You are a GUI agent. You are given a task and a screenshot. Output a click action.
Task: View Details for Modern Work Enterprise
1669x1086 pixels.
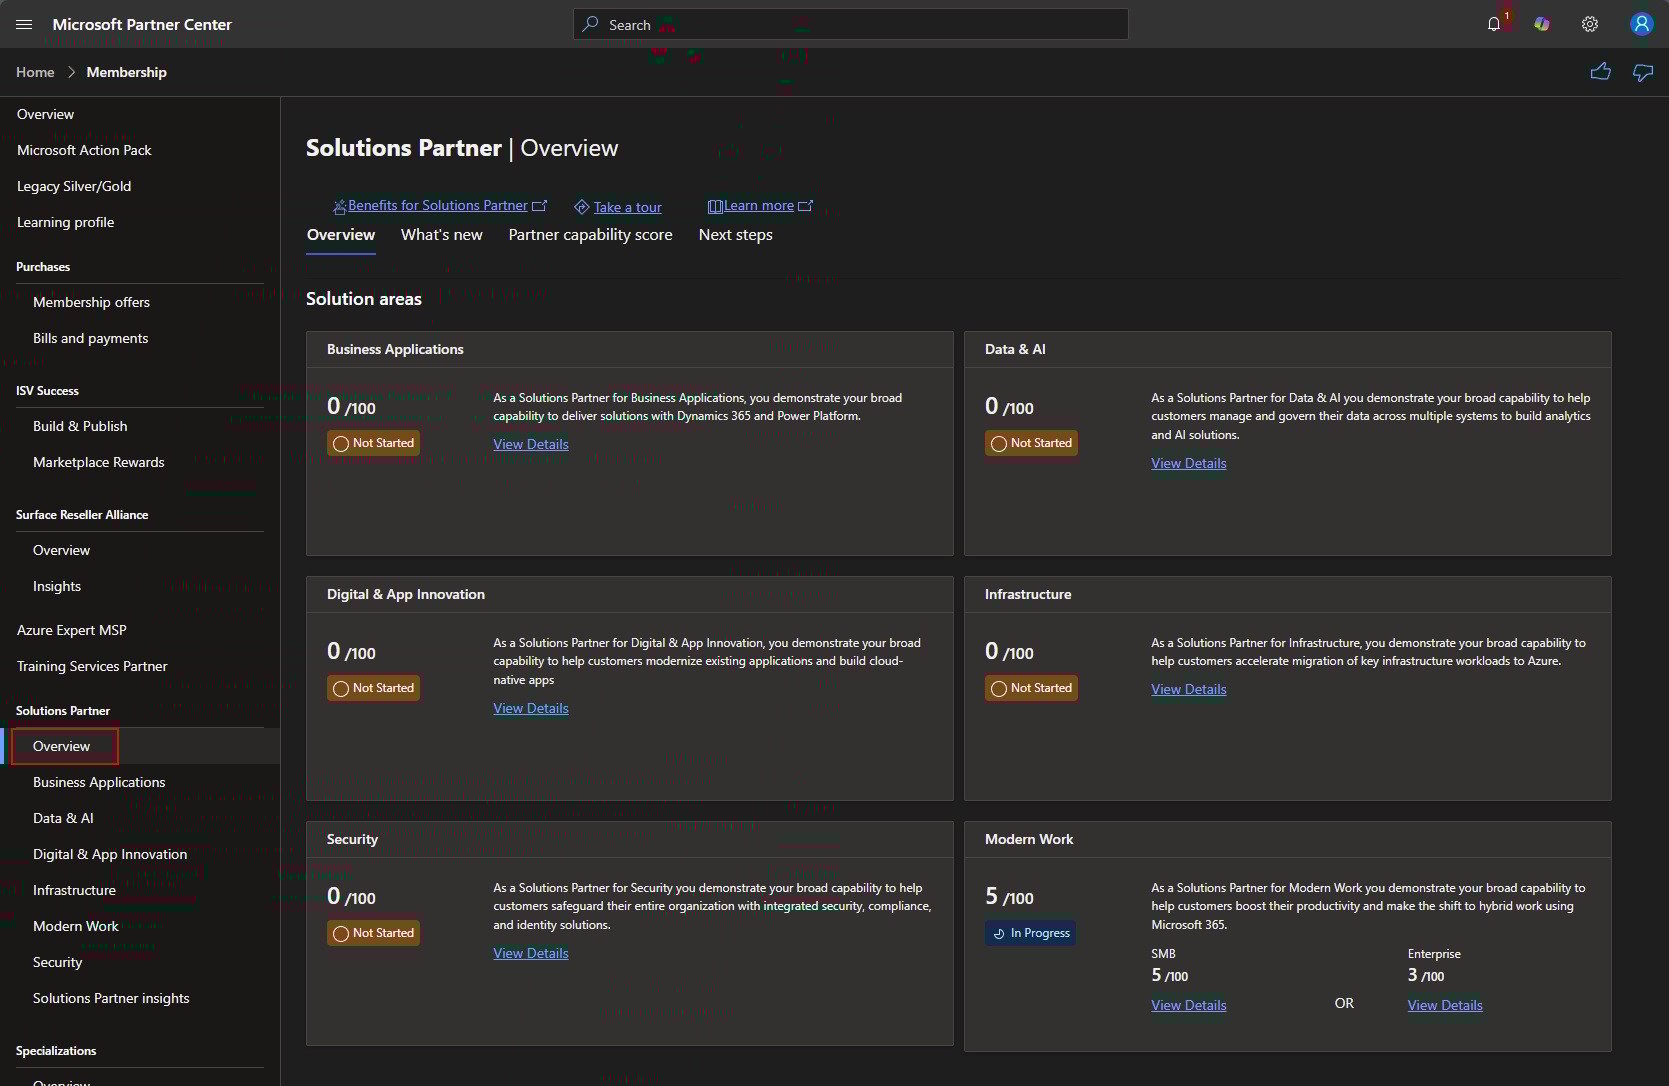(1445, 1005)
